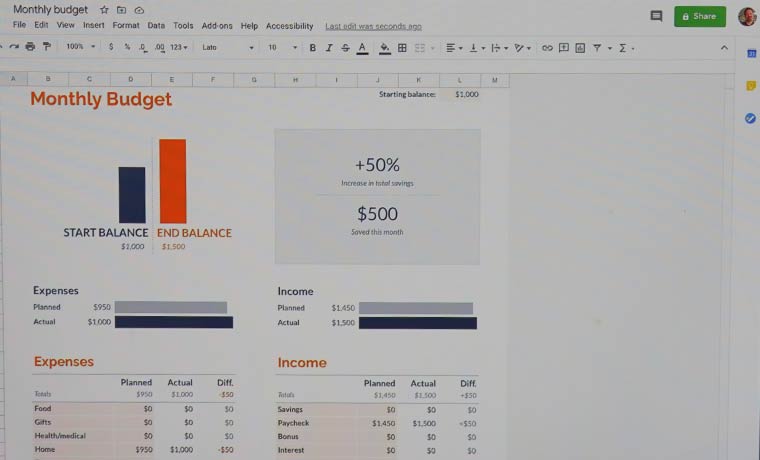Click the print icon in toolbar
The image size is (760, 460).
pyautogui.click(x=30, y=47)
